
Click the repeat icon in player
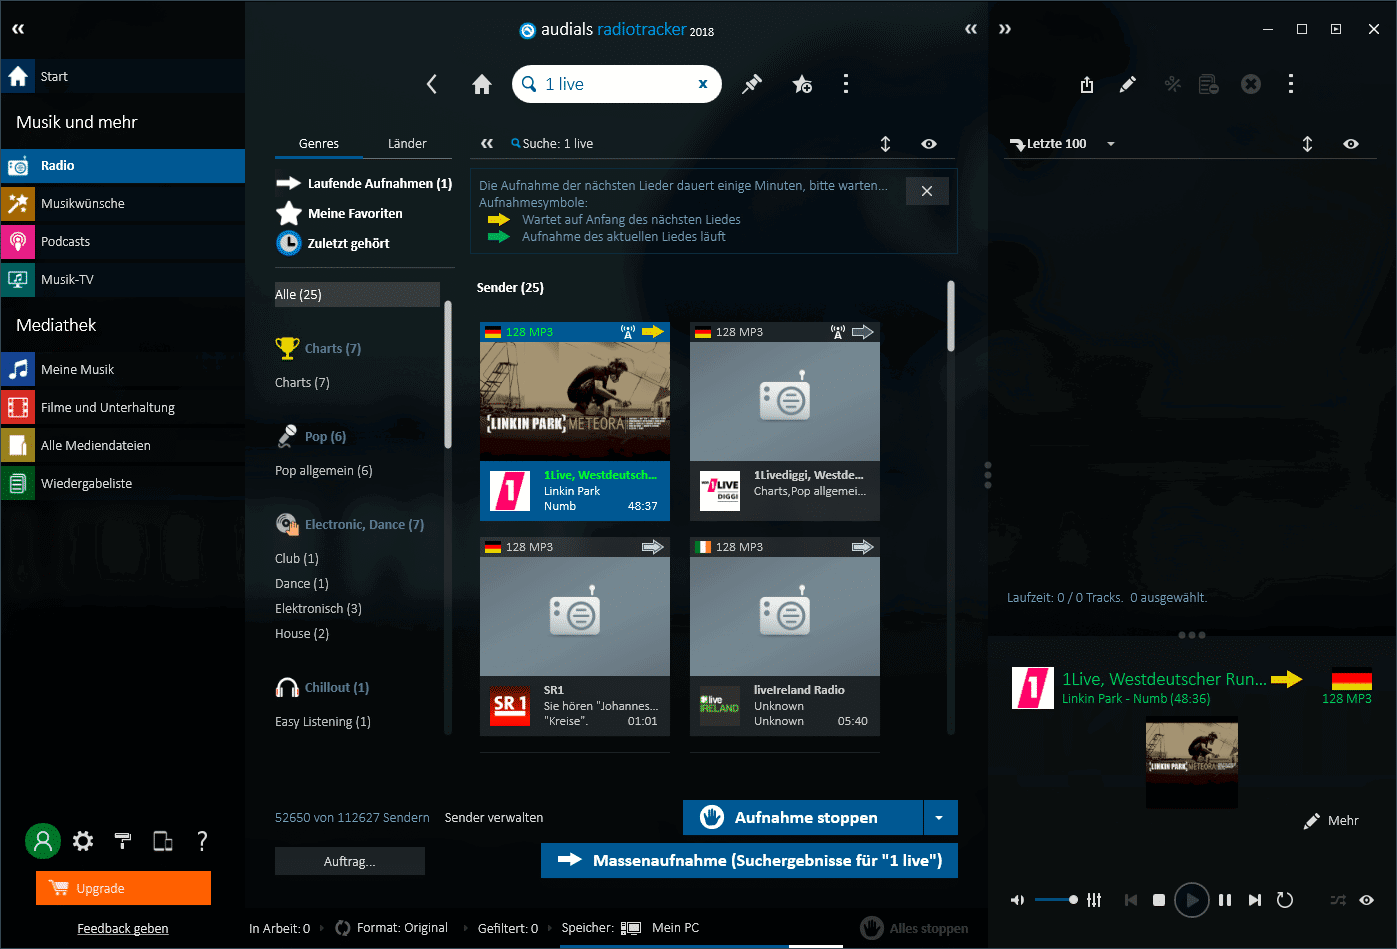coord(1285,900)
